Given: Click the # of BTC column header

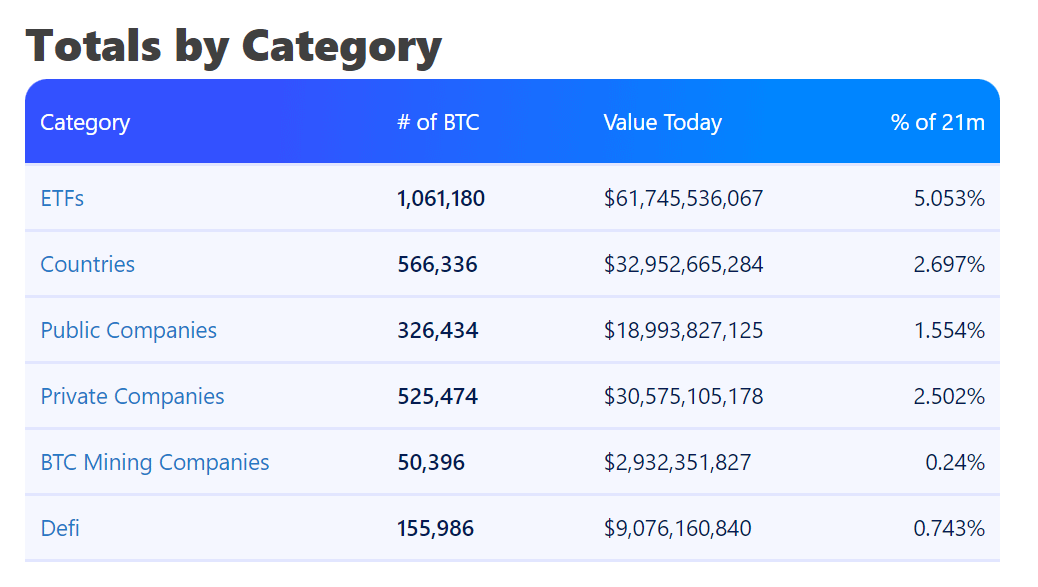Looking at the screenshot, I should point(438,122).
